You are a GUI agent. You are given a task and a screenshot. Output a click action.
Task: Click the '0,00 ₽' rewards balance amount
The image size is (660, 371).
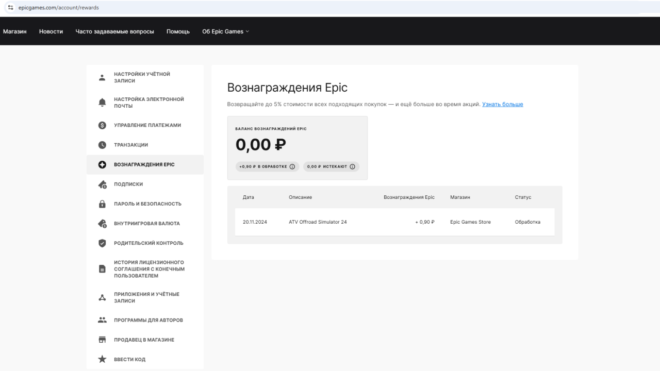[261, 145]
